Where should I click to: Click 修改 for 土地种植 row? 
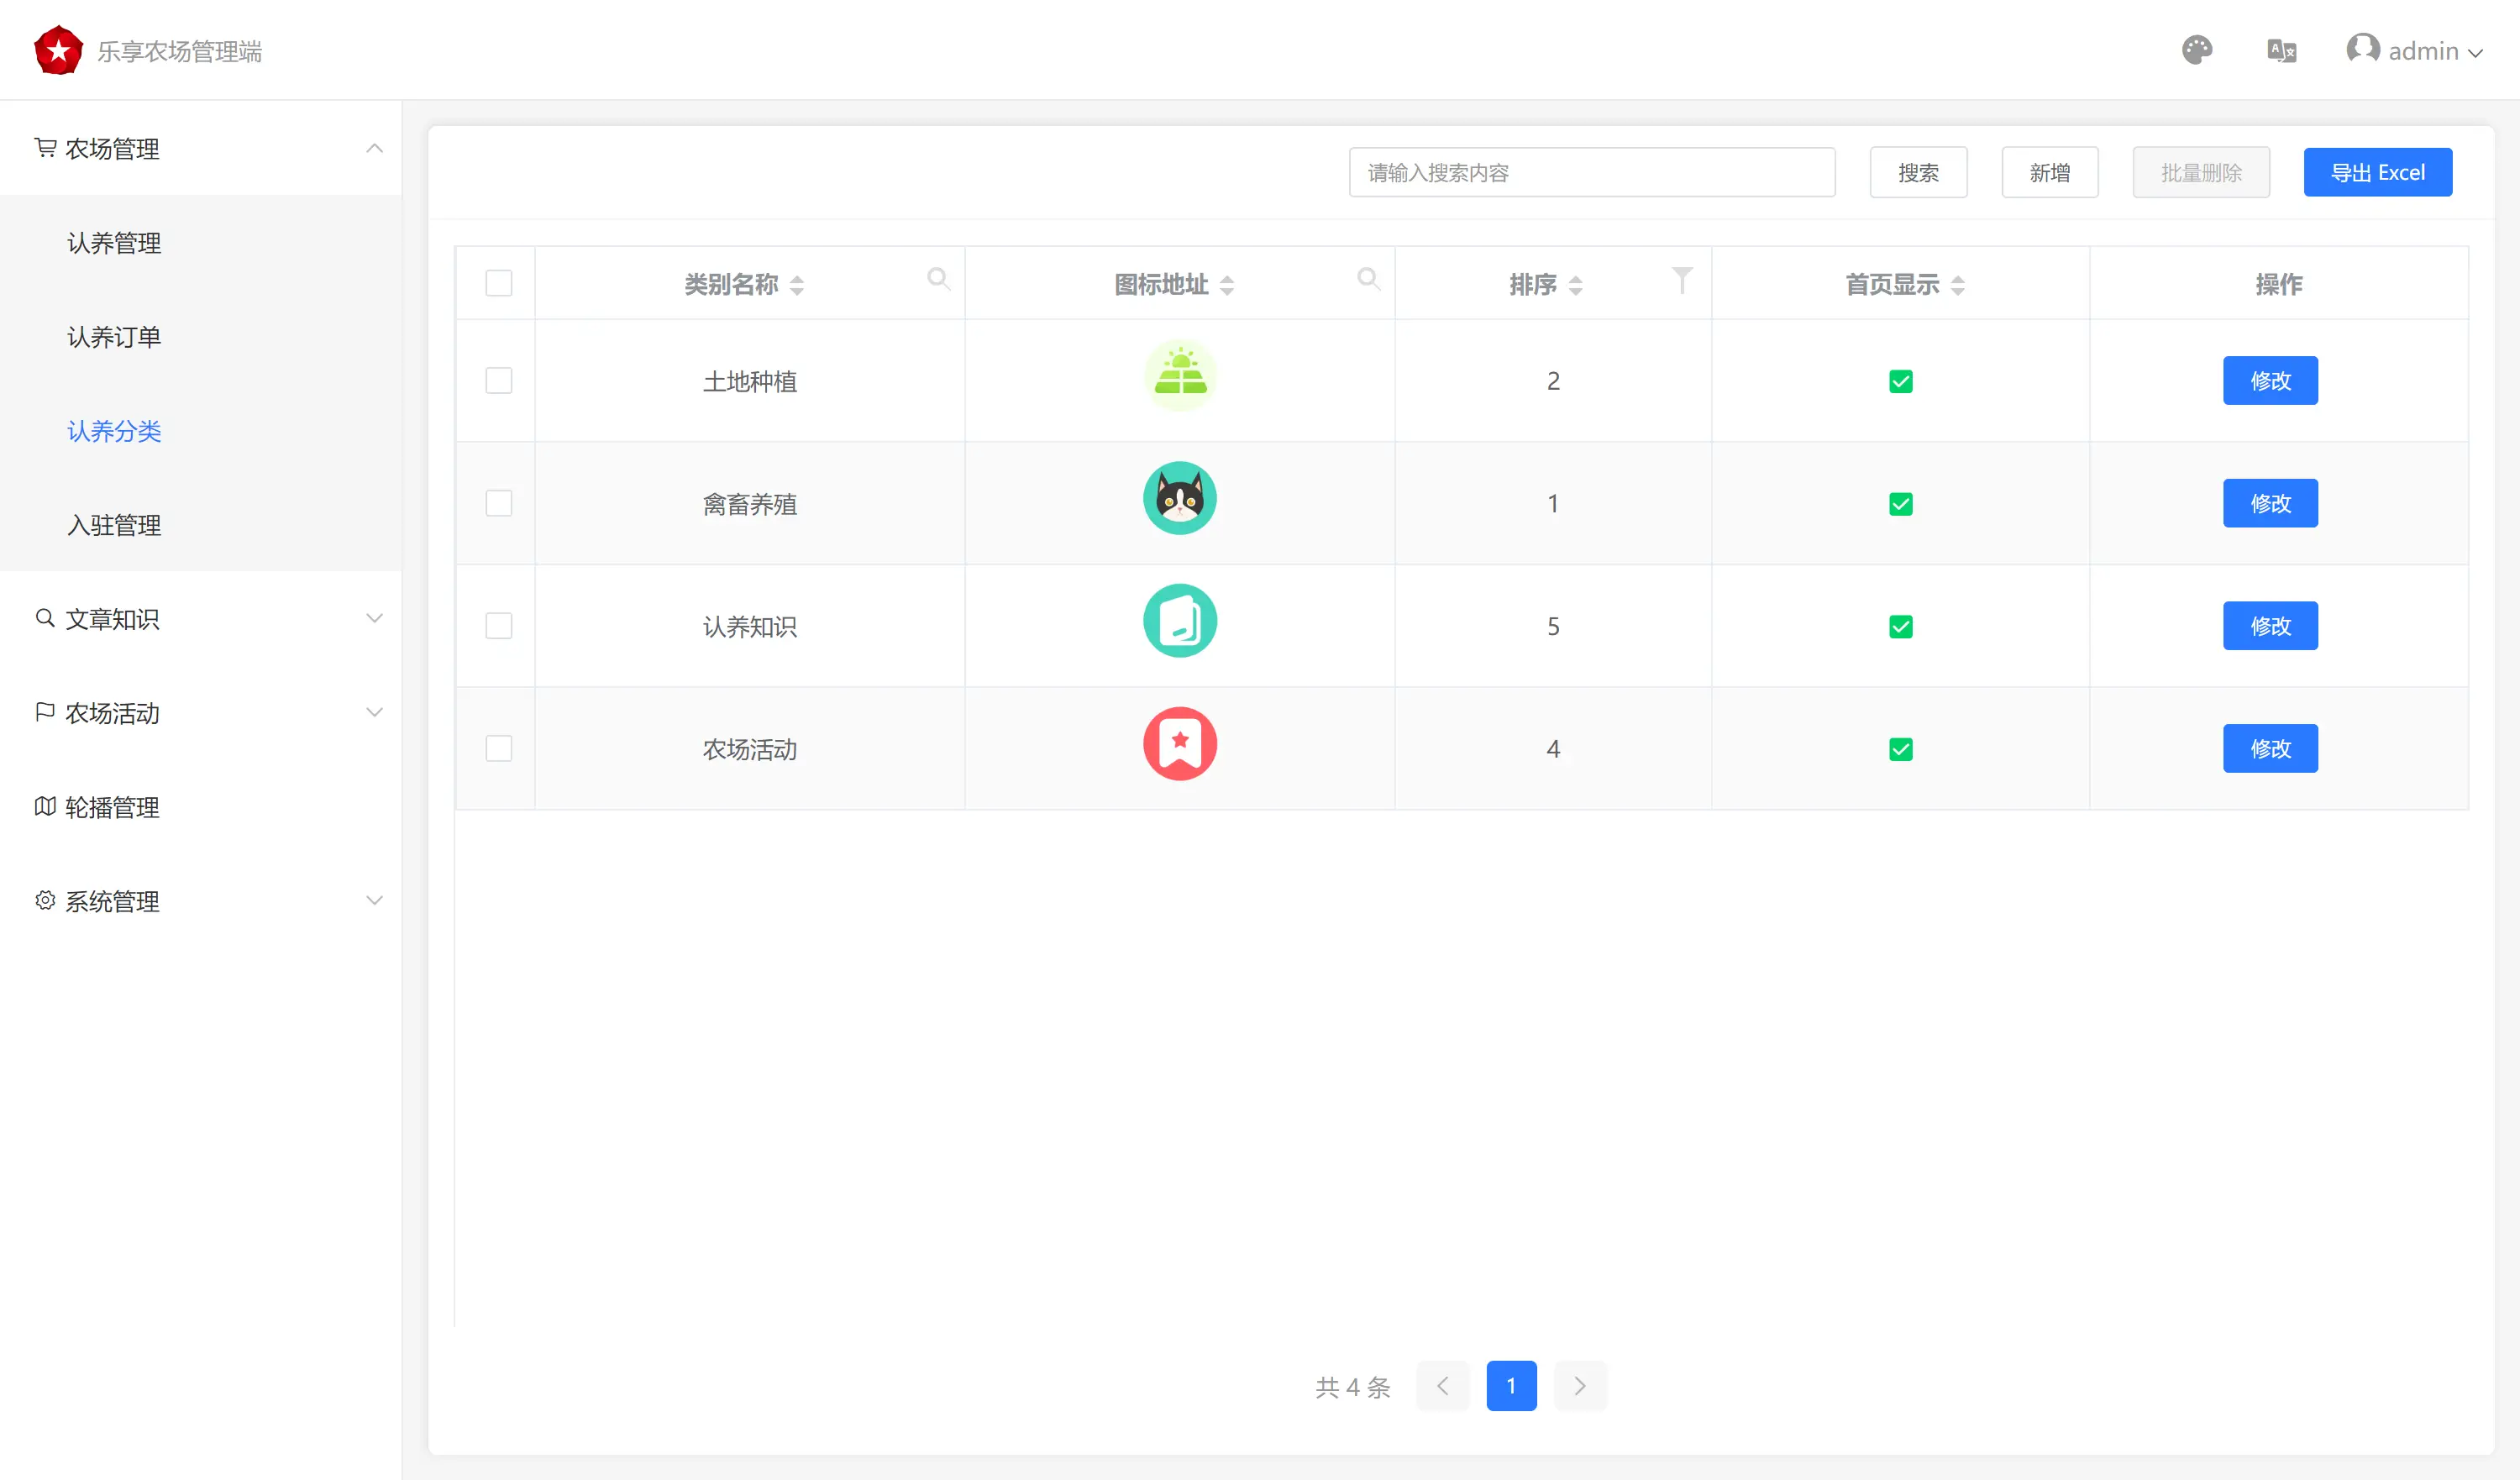pyautogui.click(x=2270, y=380)
